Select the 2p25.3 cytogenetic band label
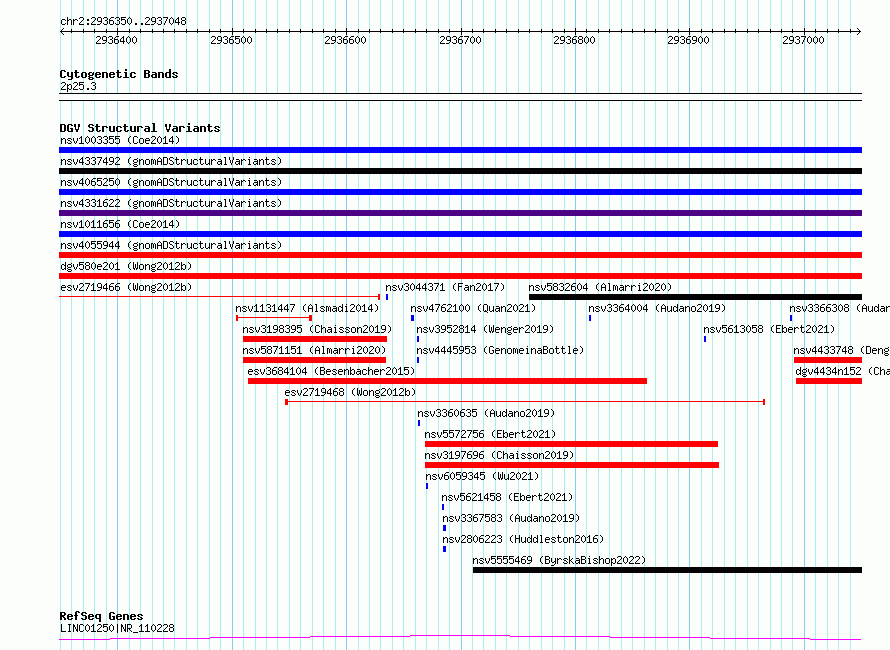 (x=78, y=86)
